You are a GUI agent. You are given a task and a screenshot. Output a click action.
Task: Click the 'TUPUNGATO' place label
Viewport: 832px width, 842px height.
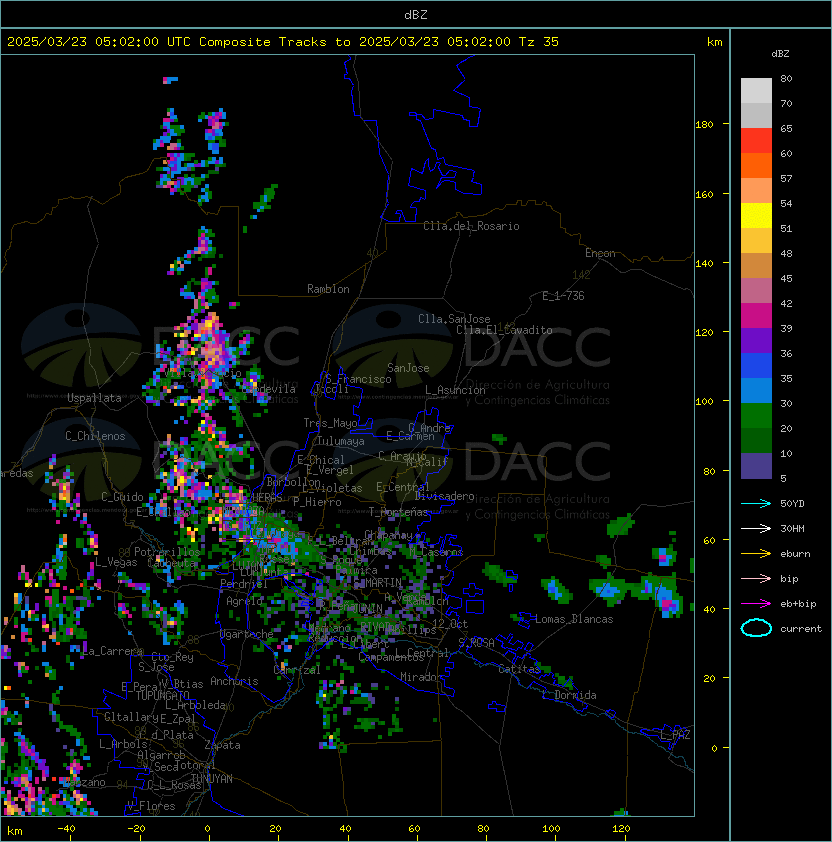162,696
